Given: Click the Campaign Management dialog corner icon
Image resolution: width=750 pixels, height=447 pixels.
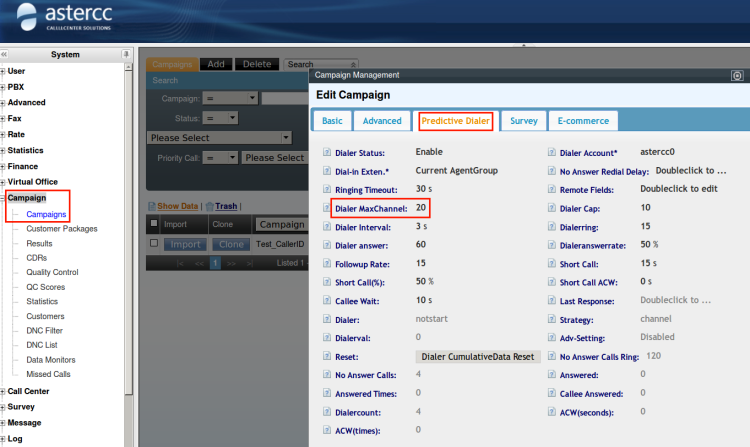Looking at the screenshot, I should (x=738, y=75).
